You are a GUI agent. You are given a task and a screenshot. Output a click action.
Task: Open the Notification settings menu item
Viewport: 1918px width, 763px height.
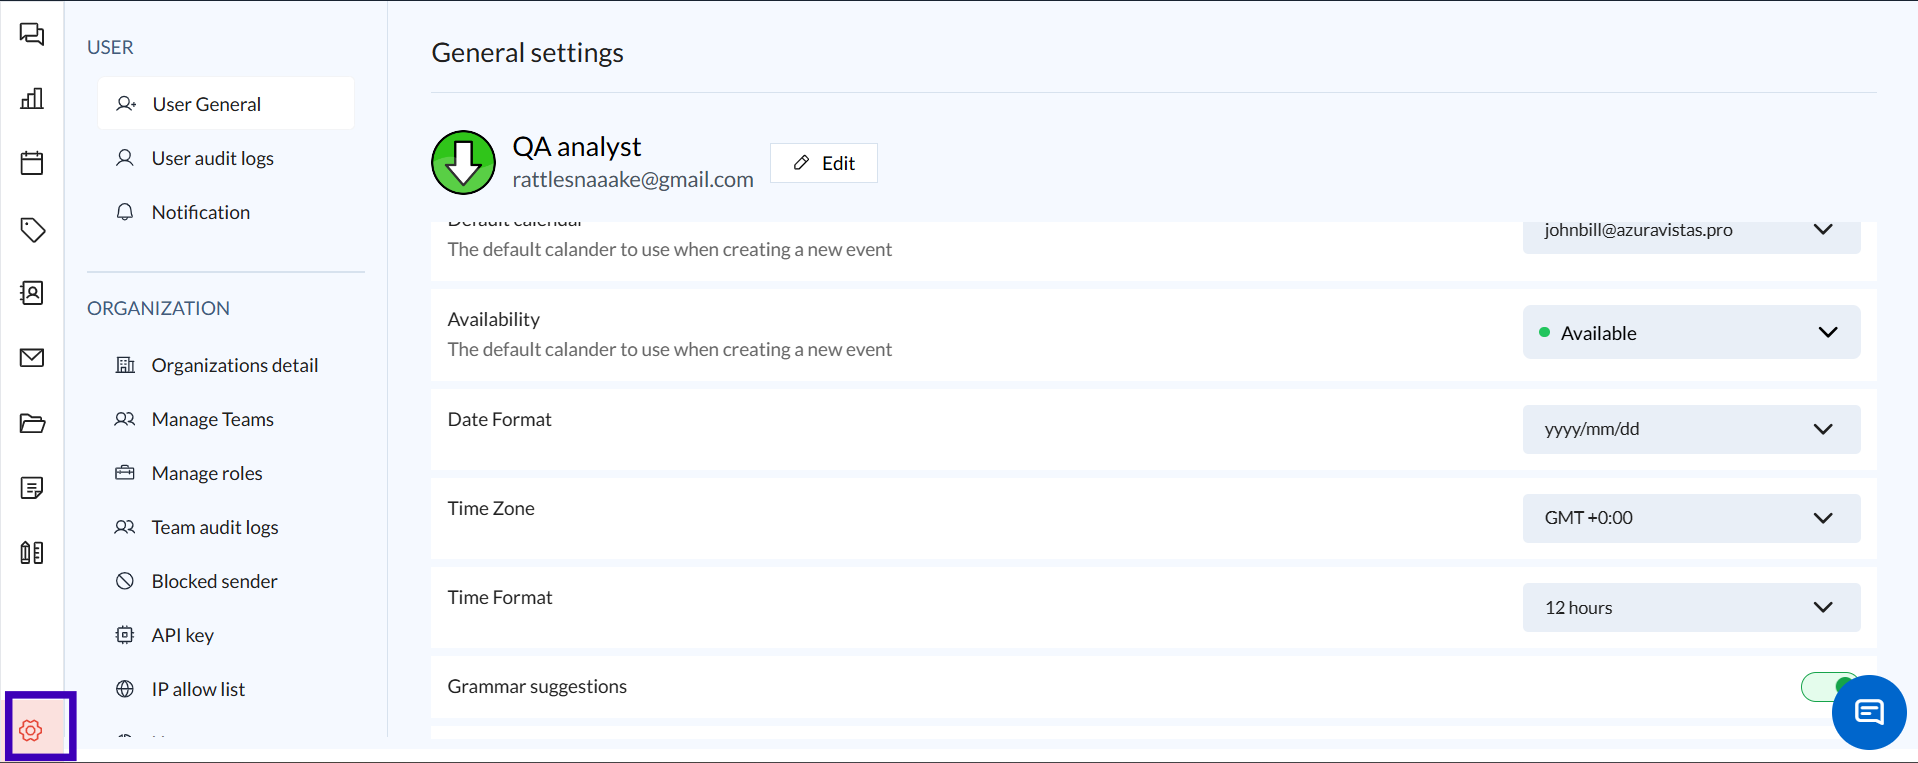point(200,213)
